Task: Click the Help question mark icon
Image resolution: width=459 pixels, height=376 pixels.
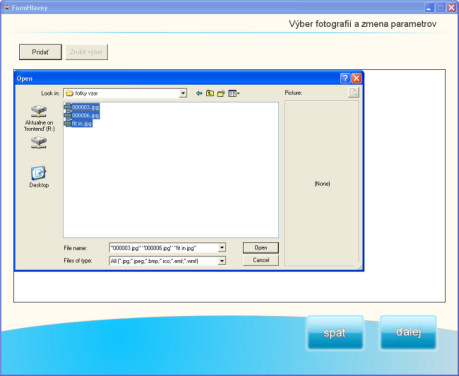Action: click(x=345, y=78)
